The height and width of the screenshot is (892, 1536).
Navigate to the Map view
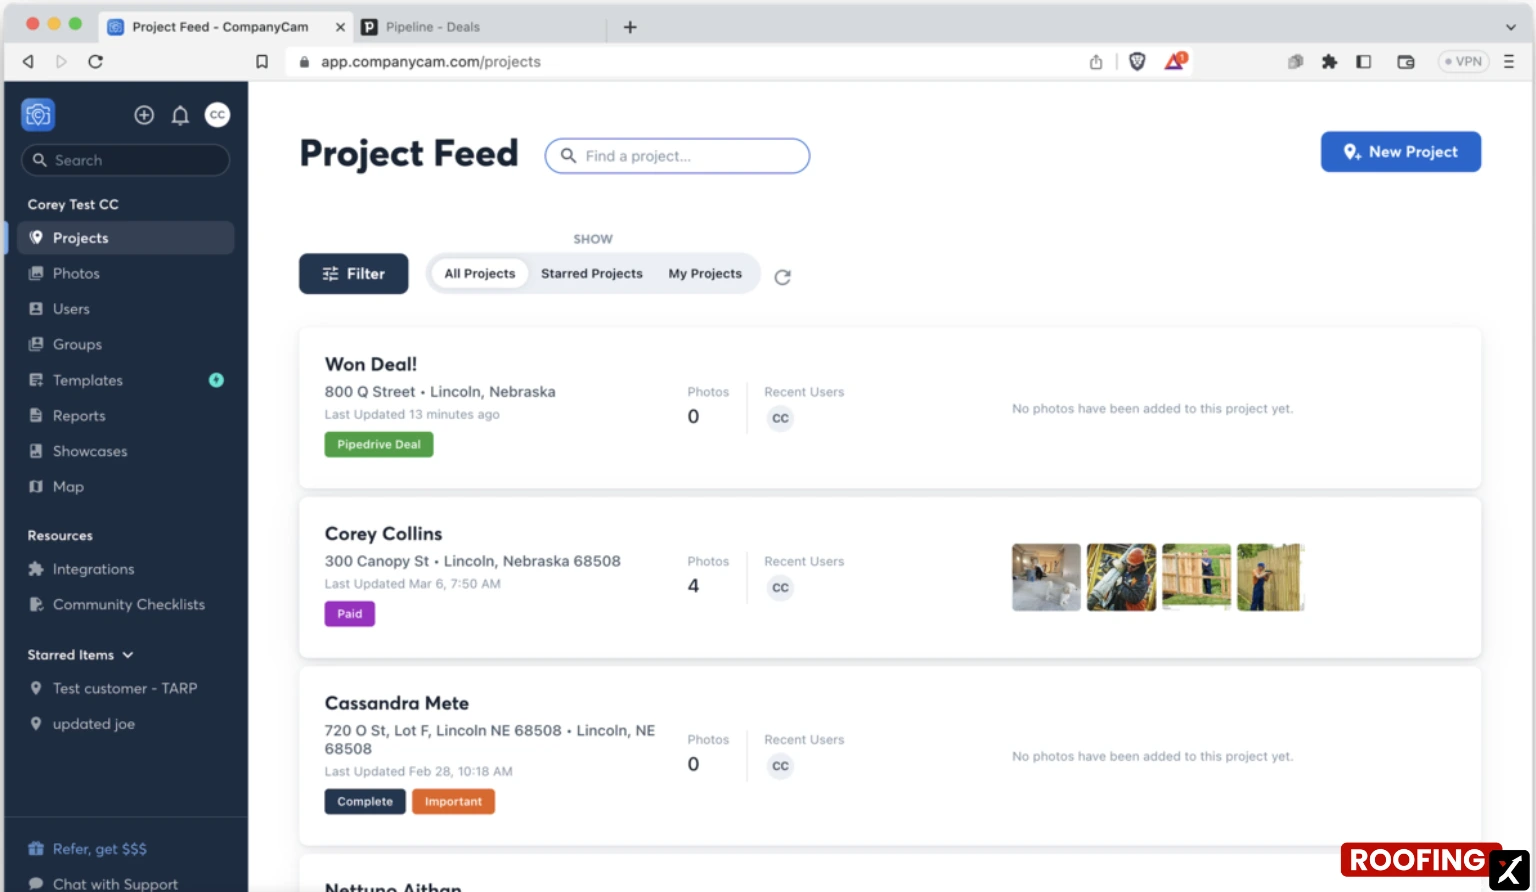click(67, 487)
